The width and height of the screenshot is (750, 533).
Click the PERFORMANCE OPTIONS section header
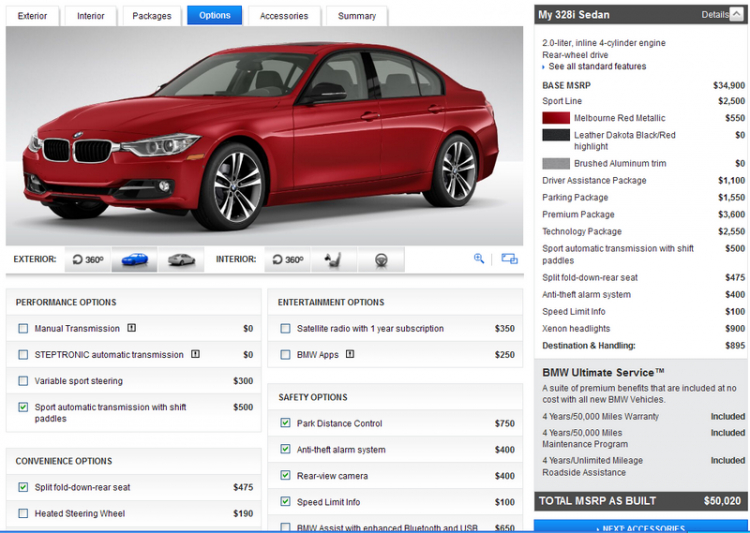(x=66, y=302)
